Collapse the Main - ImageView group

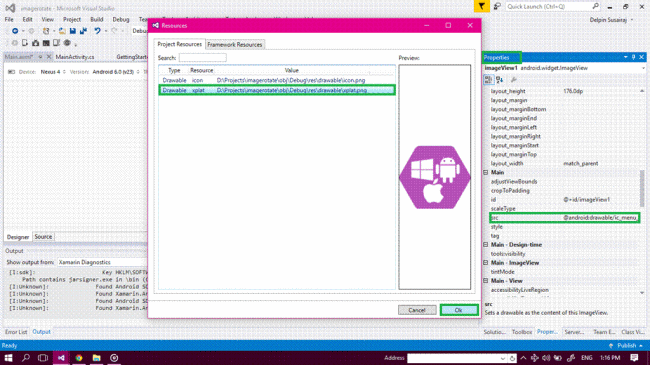click(486, 263)
